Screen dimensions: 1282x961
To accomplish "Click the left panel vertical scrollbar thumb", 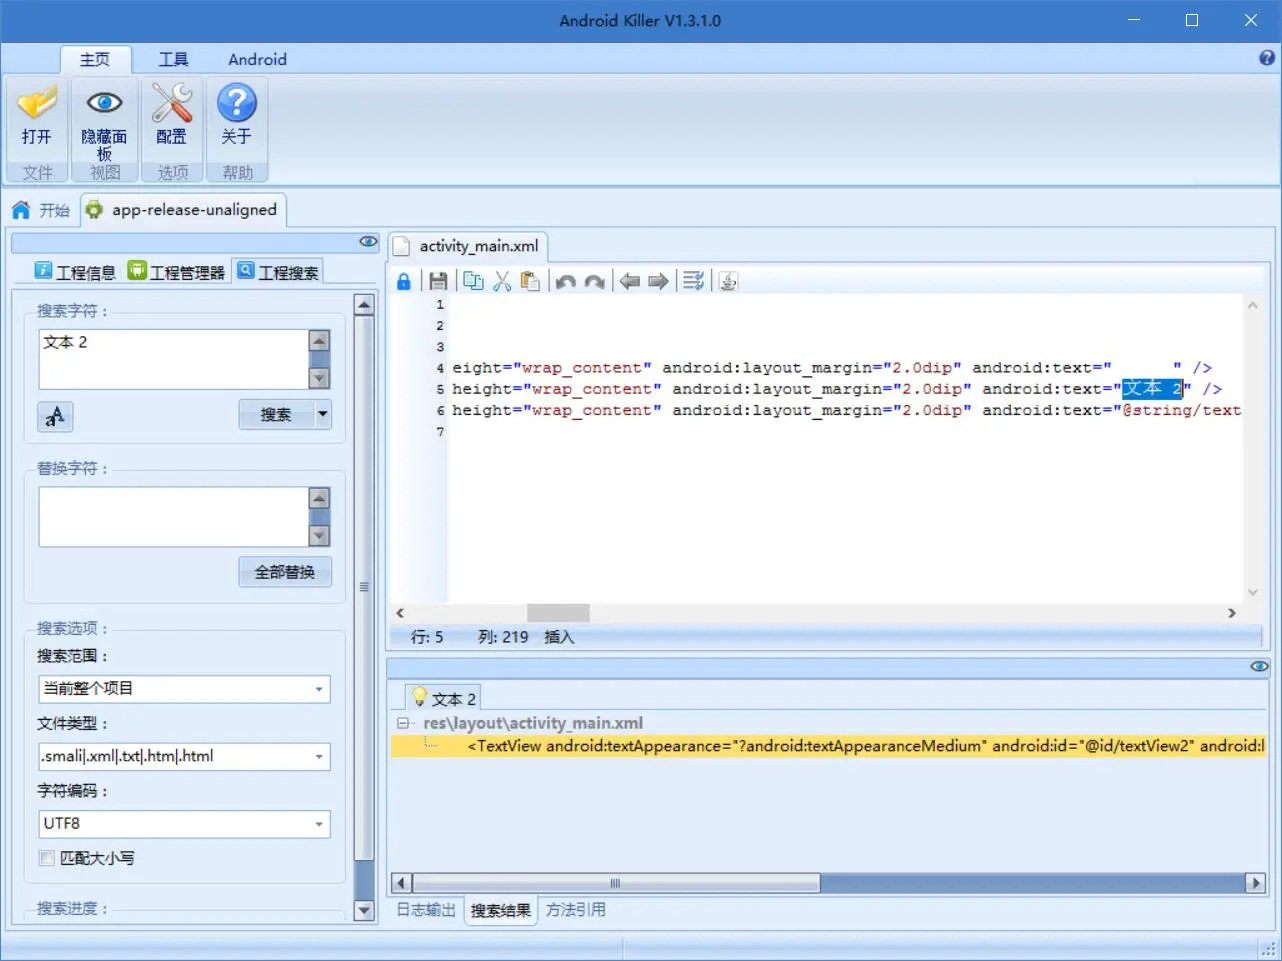I will [x=364, y=587].
